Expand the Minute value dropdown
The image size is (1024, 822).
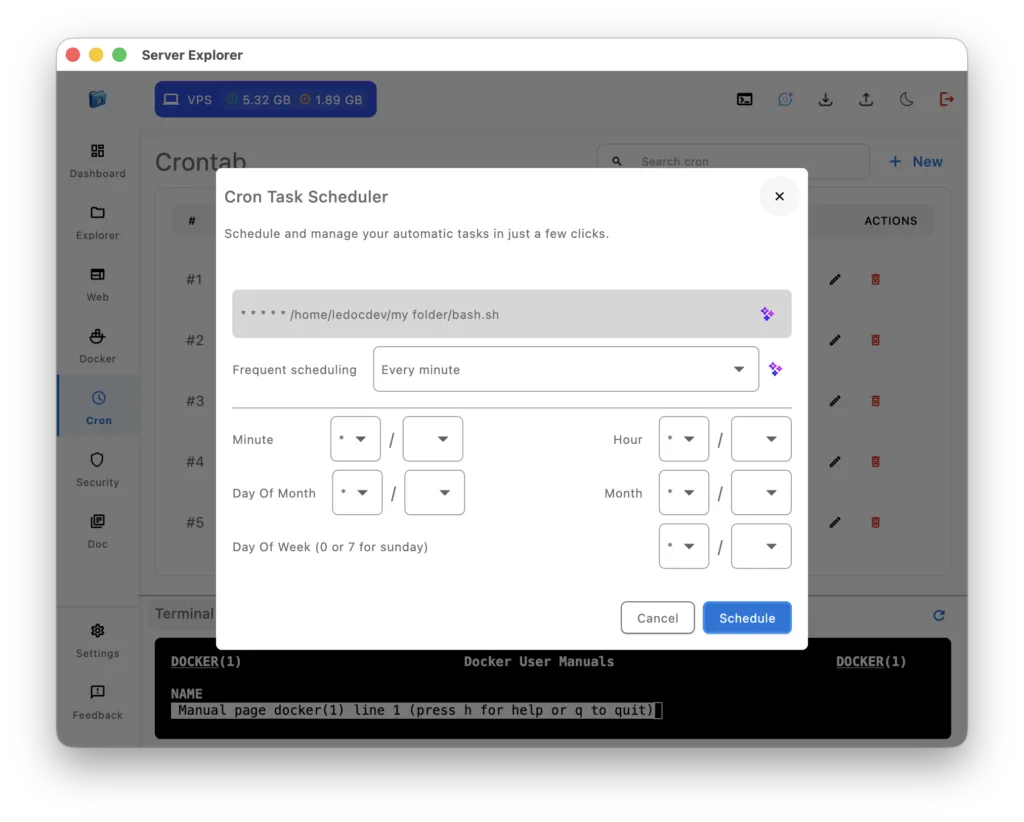click(355, 438)
